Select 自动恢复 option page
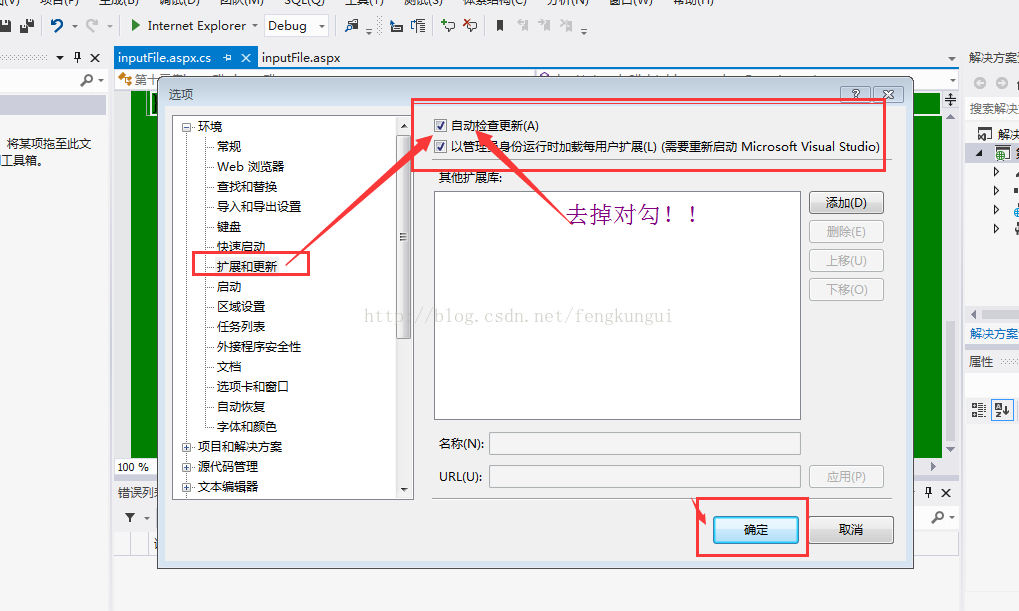Screen dimensions: 1019x611 (241, 407)
